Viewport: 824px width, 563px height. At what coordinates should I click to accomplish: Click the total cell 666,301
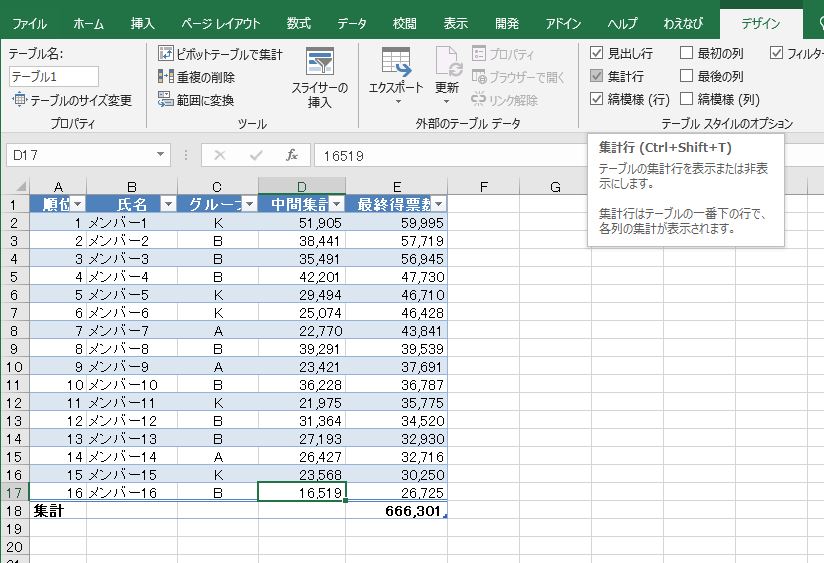[396, 510]
